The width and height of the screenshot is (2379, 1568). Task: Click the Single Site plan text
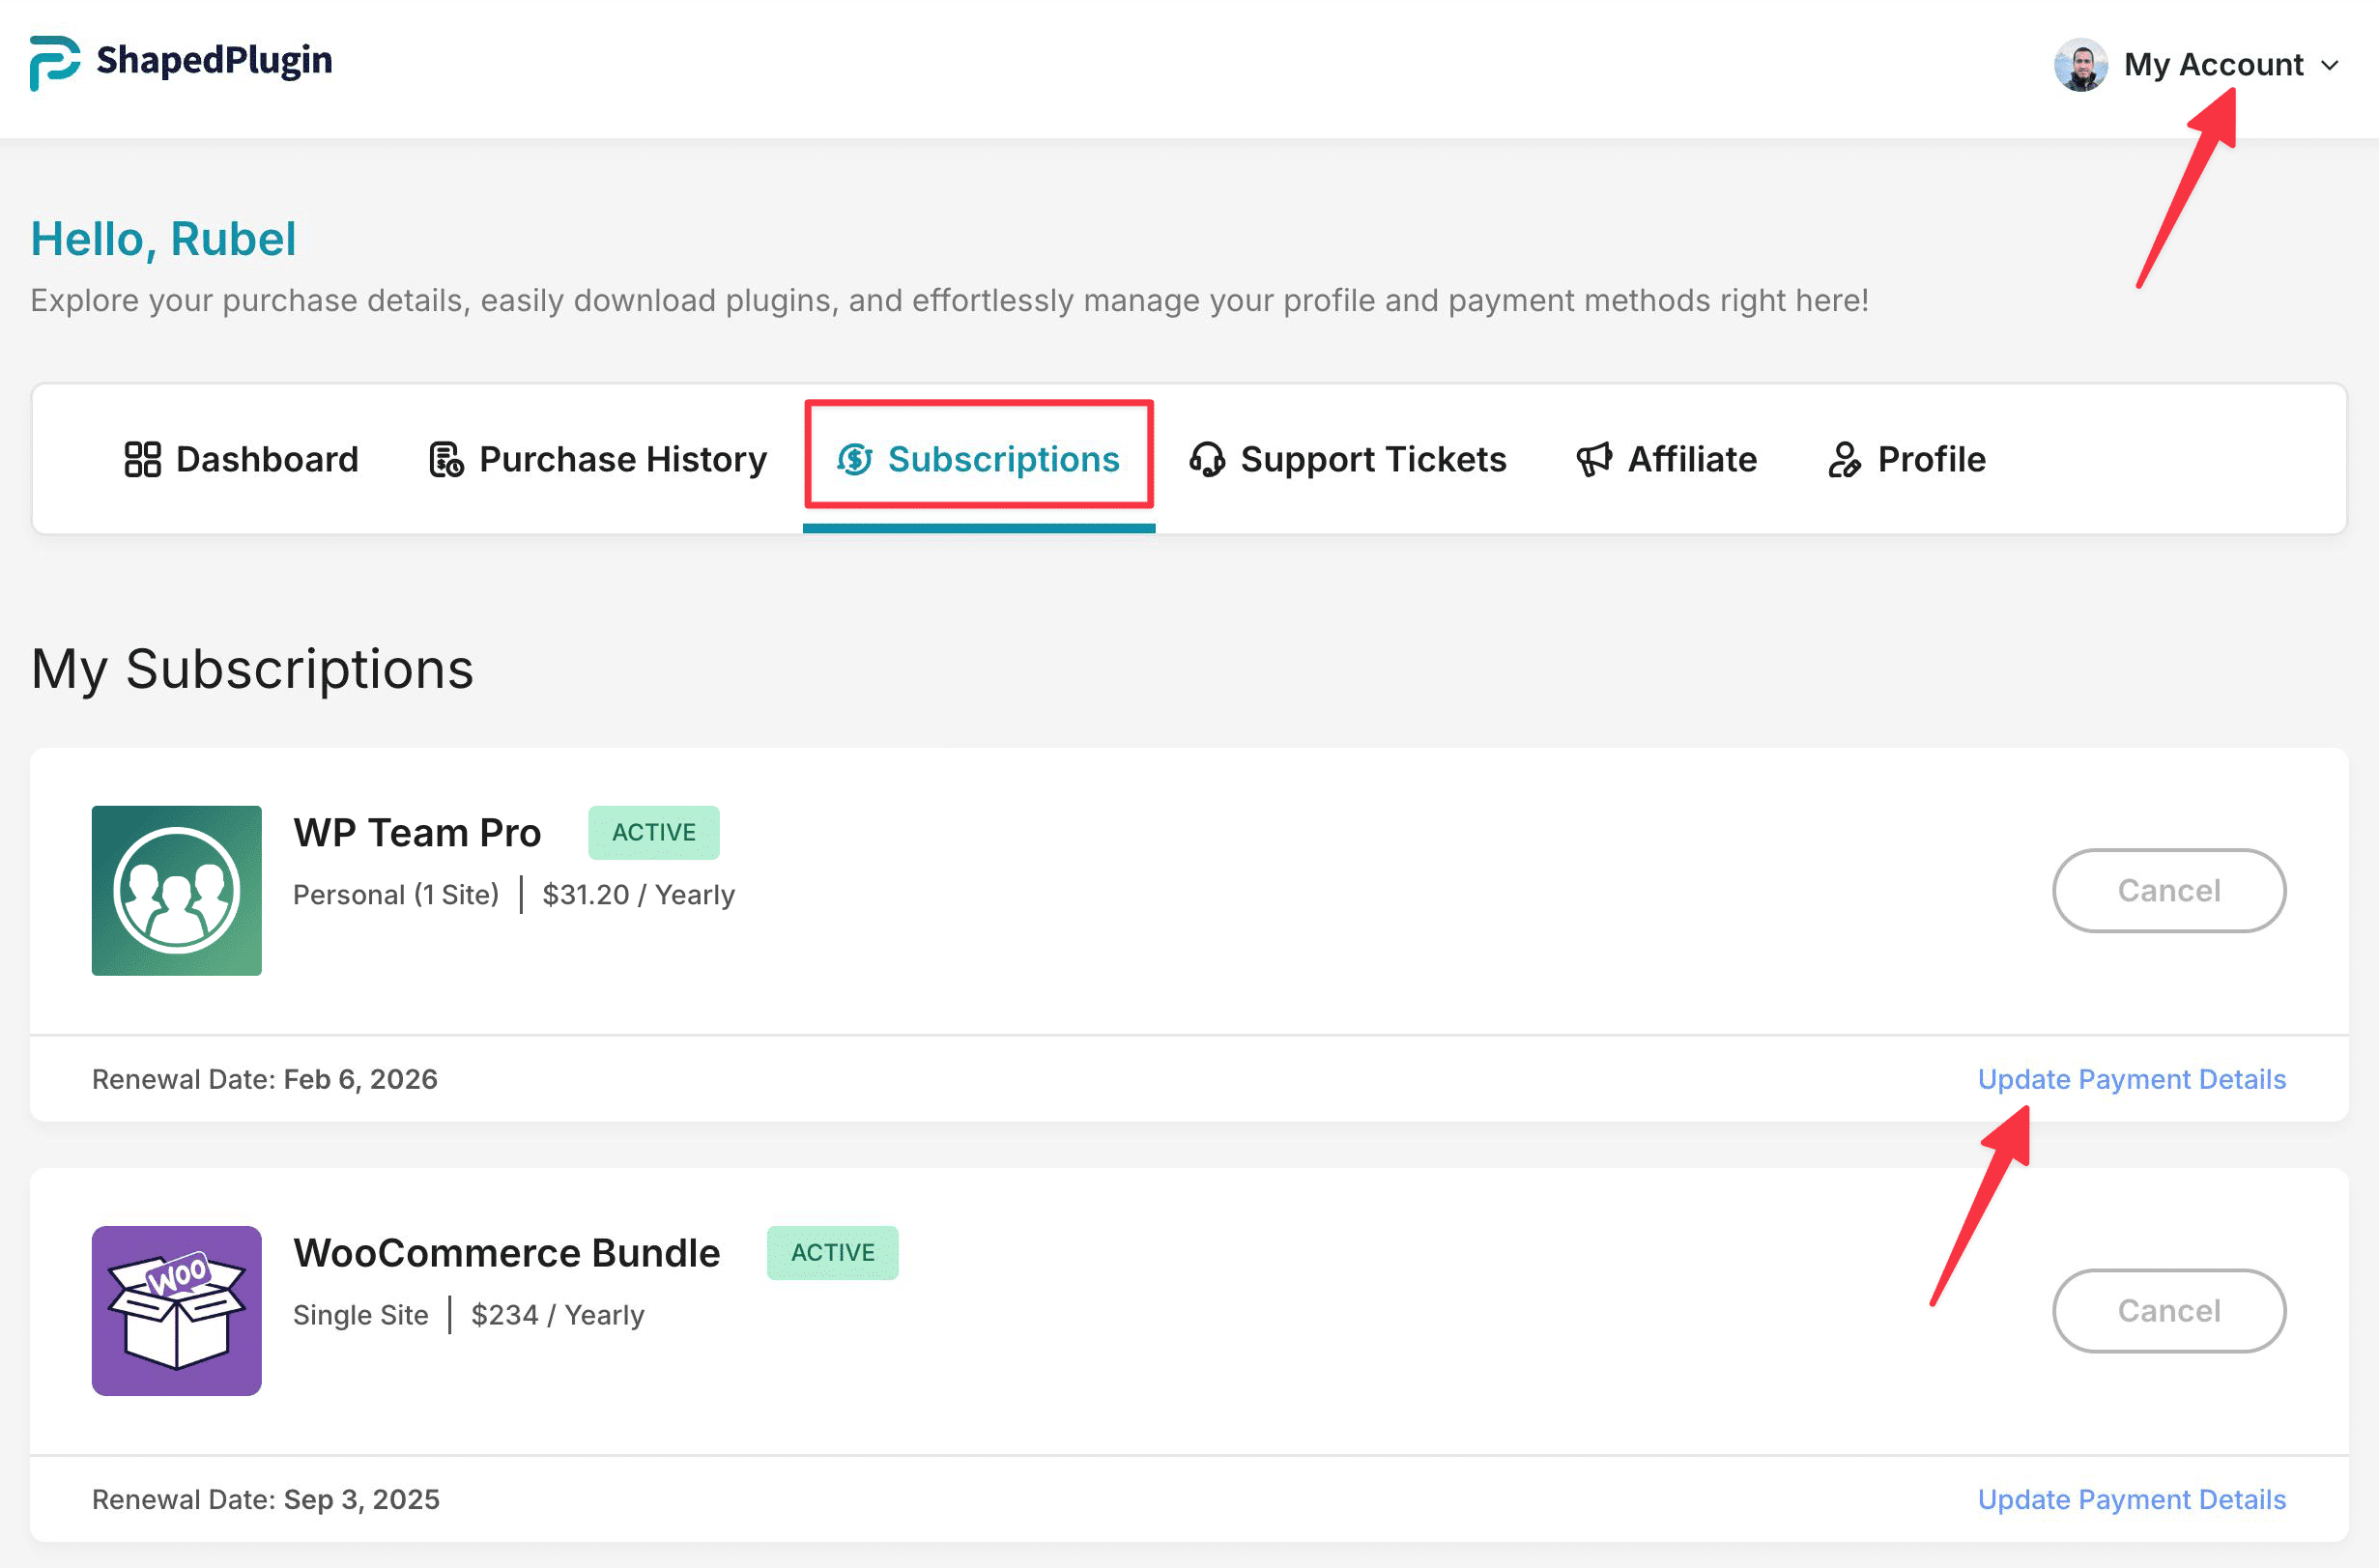tap(361, 1315)
